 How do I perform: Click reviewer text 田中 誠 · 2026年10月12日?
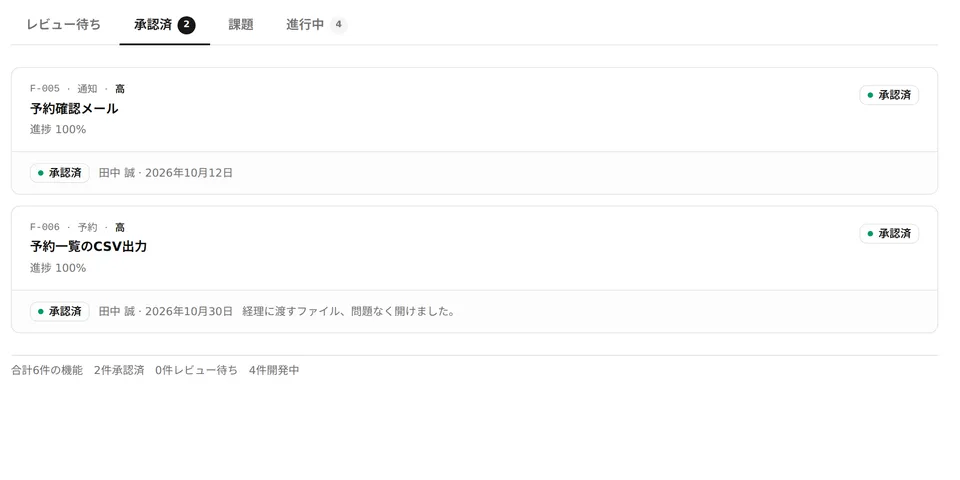[x=166, y=173]
